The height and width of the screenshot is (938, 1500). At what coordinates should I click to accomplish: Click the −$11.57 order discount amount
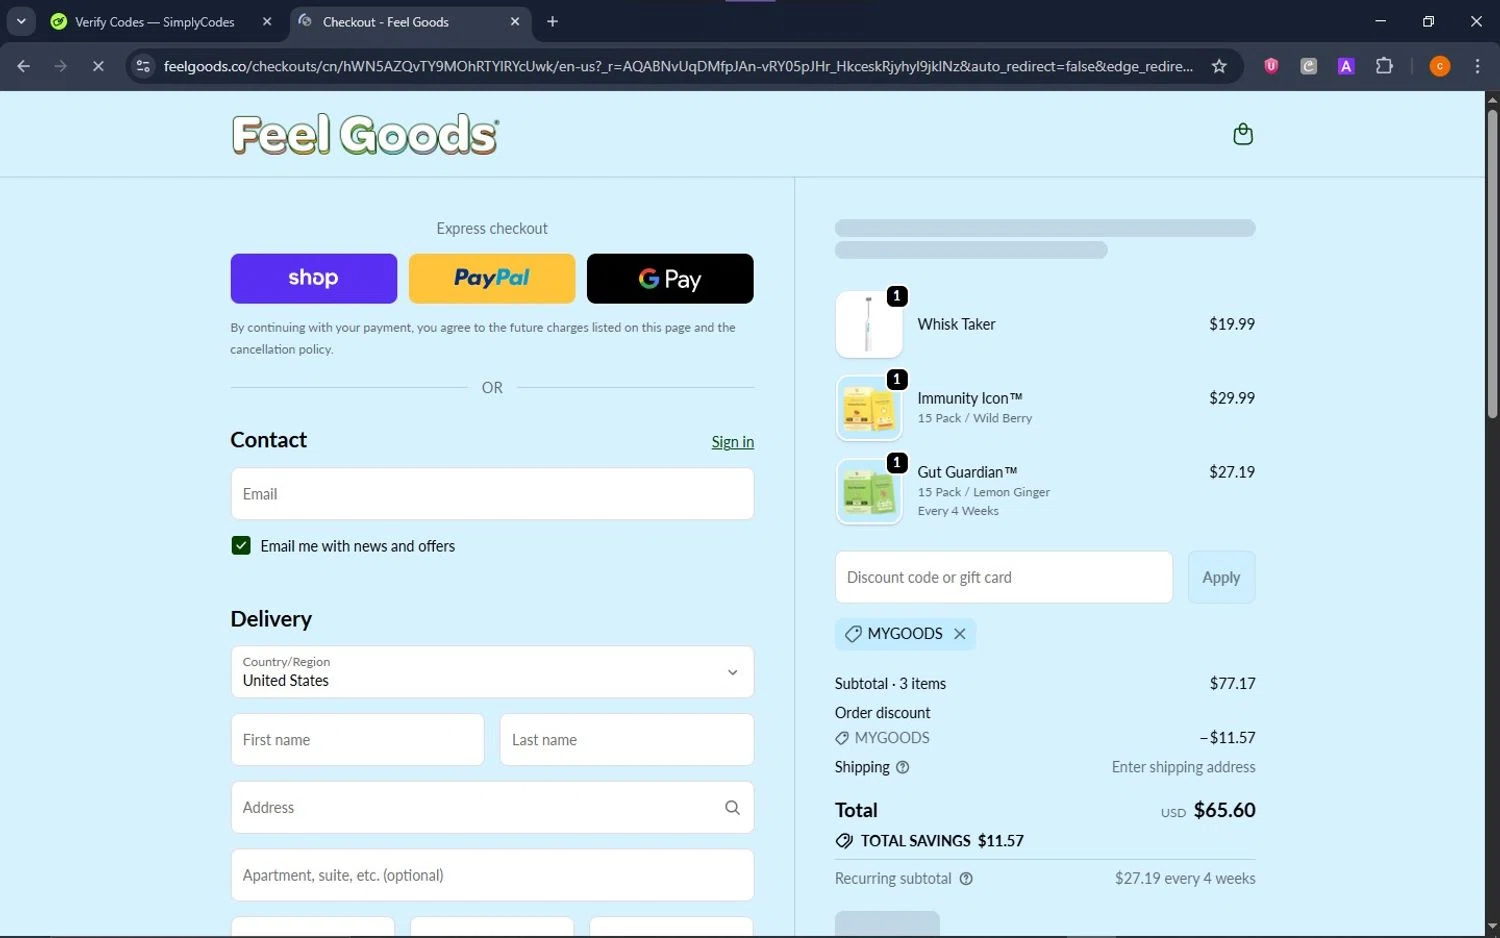1228,738
